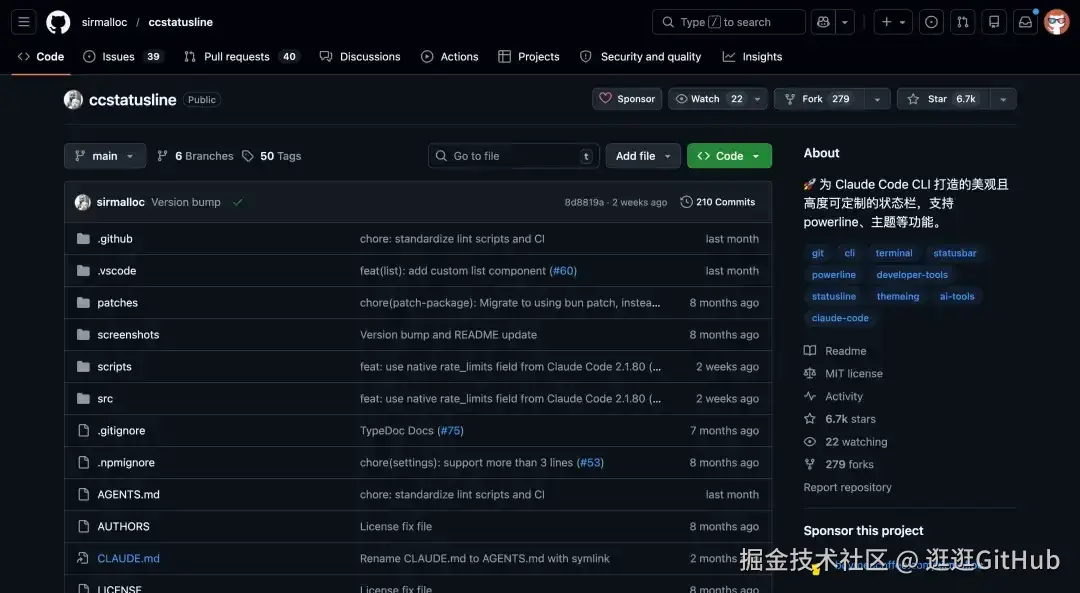This screenshot has height=593, width=1080.
Task: Switch to the Actions tab
Action: [x=449, y=56]
